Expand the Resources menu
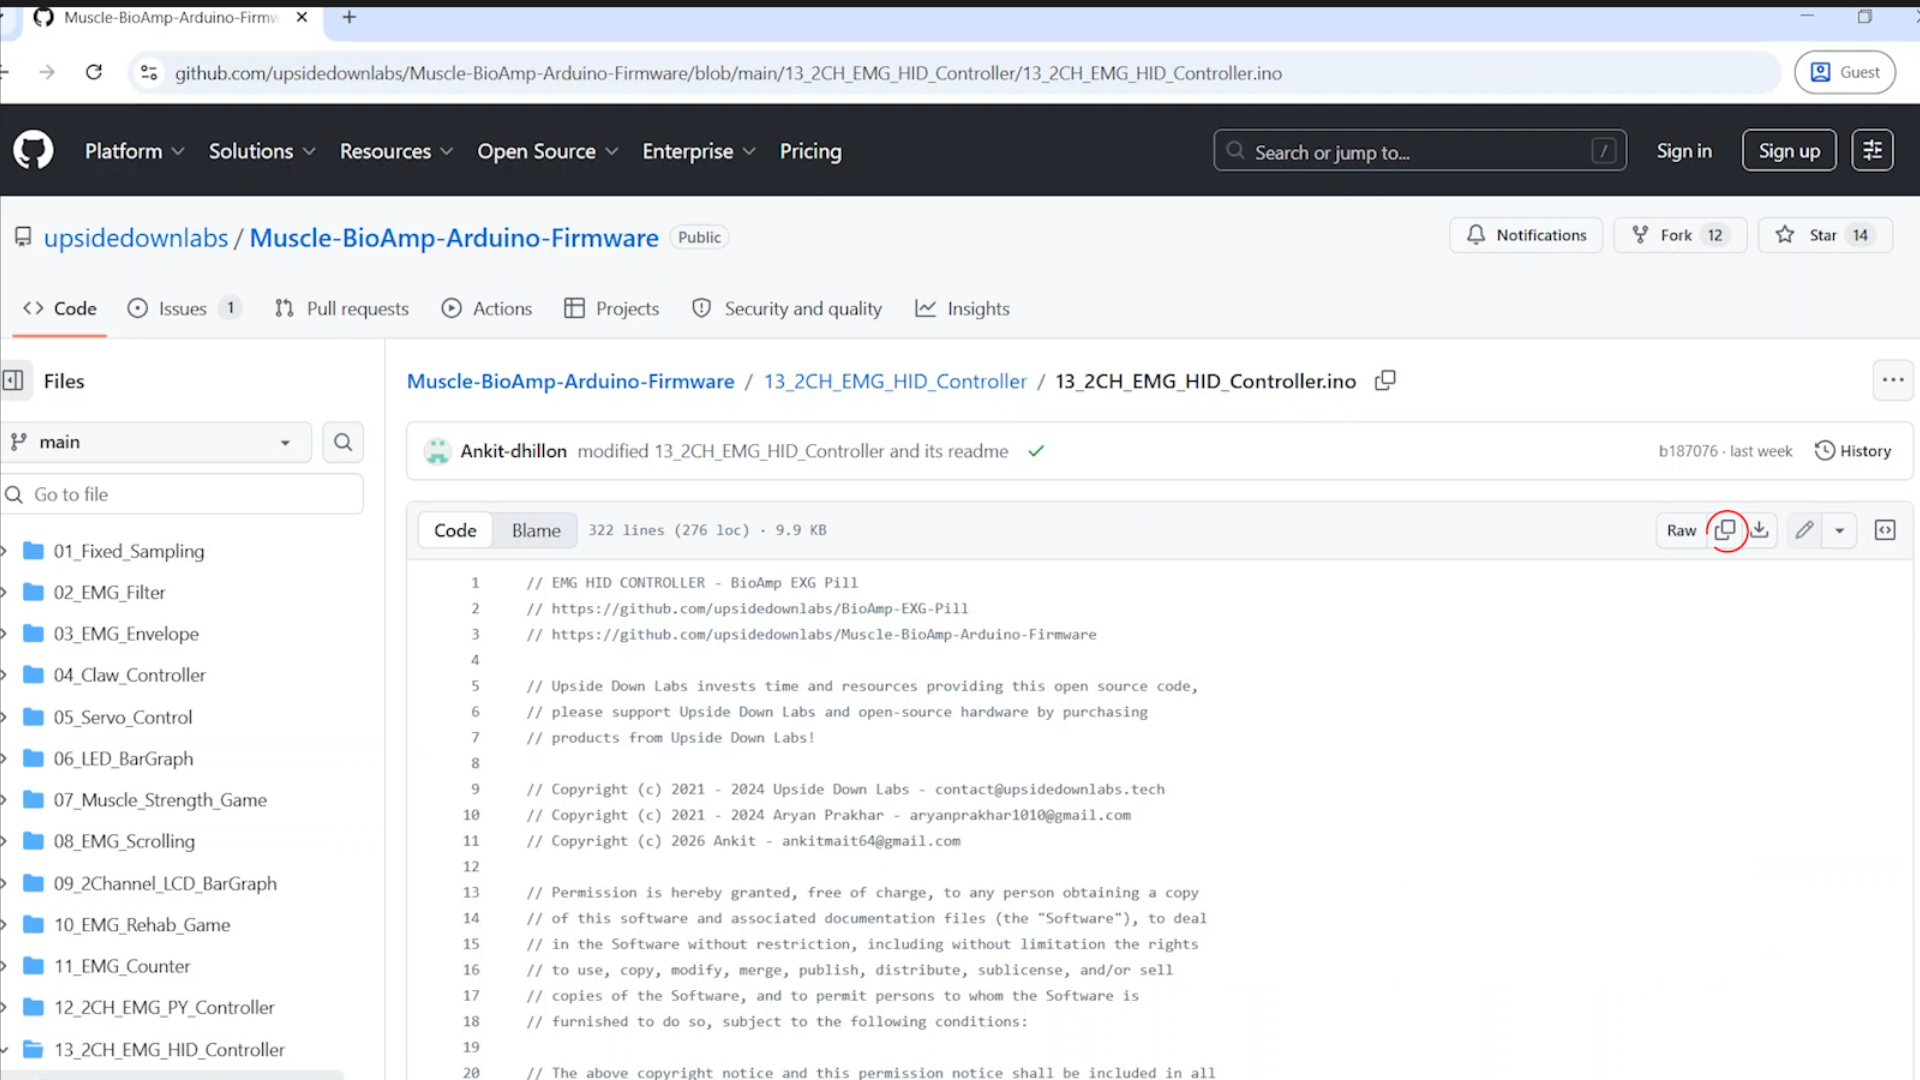Image resolution: width=1920 pixels, height=1080 pixels. point(396,151)
